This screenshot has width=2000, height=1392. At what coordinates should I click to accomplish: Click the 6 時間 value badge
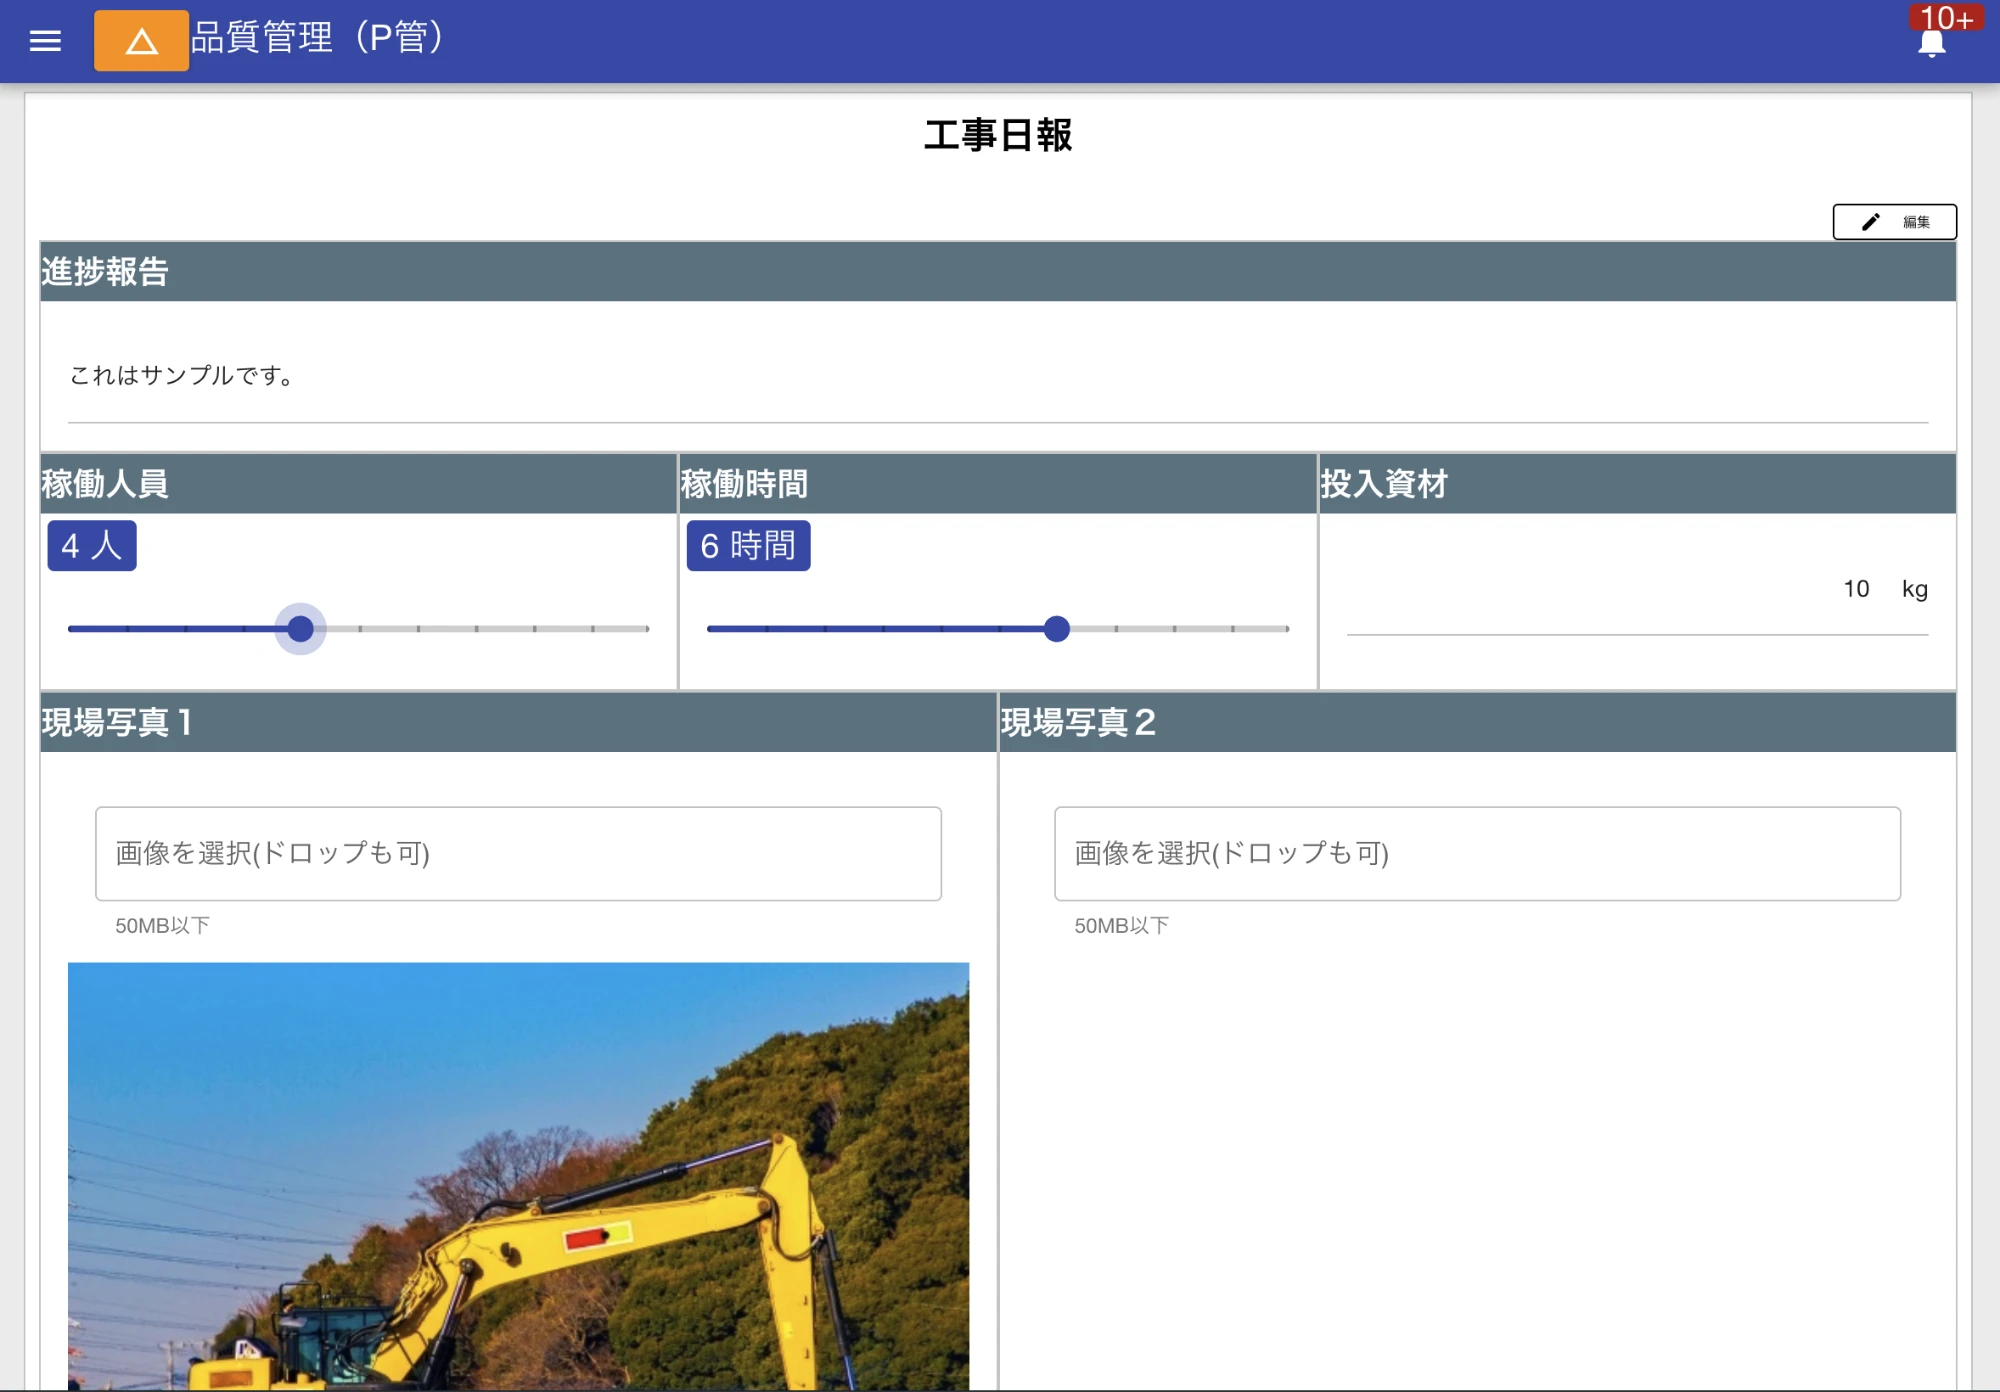(x=748, y=546)
